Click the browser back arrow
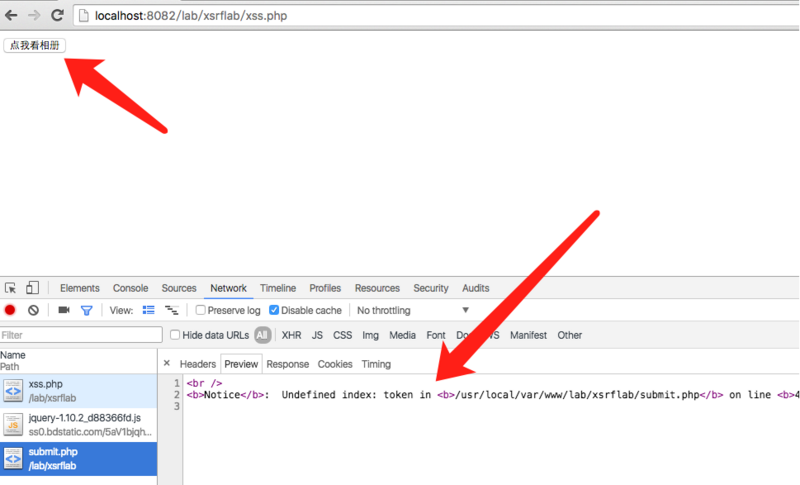Image resolution: width=800 pixels, height=485 pixels. tap(11, 15)
